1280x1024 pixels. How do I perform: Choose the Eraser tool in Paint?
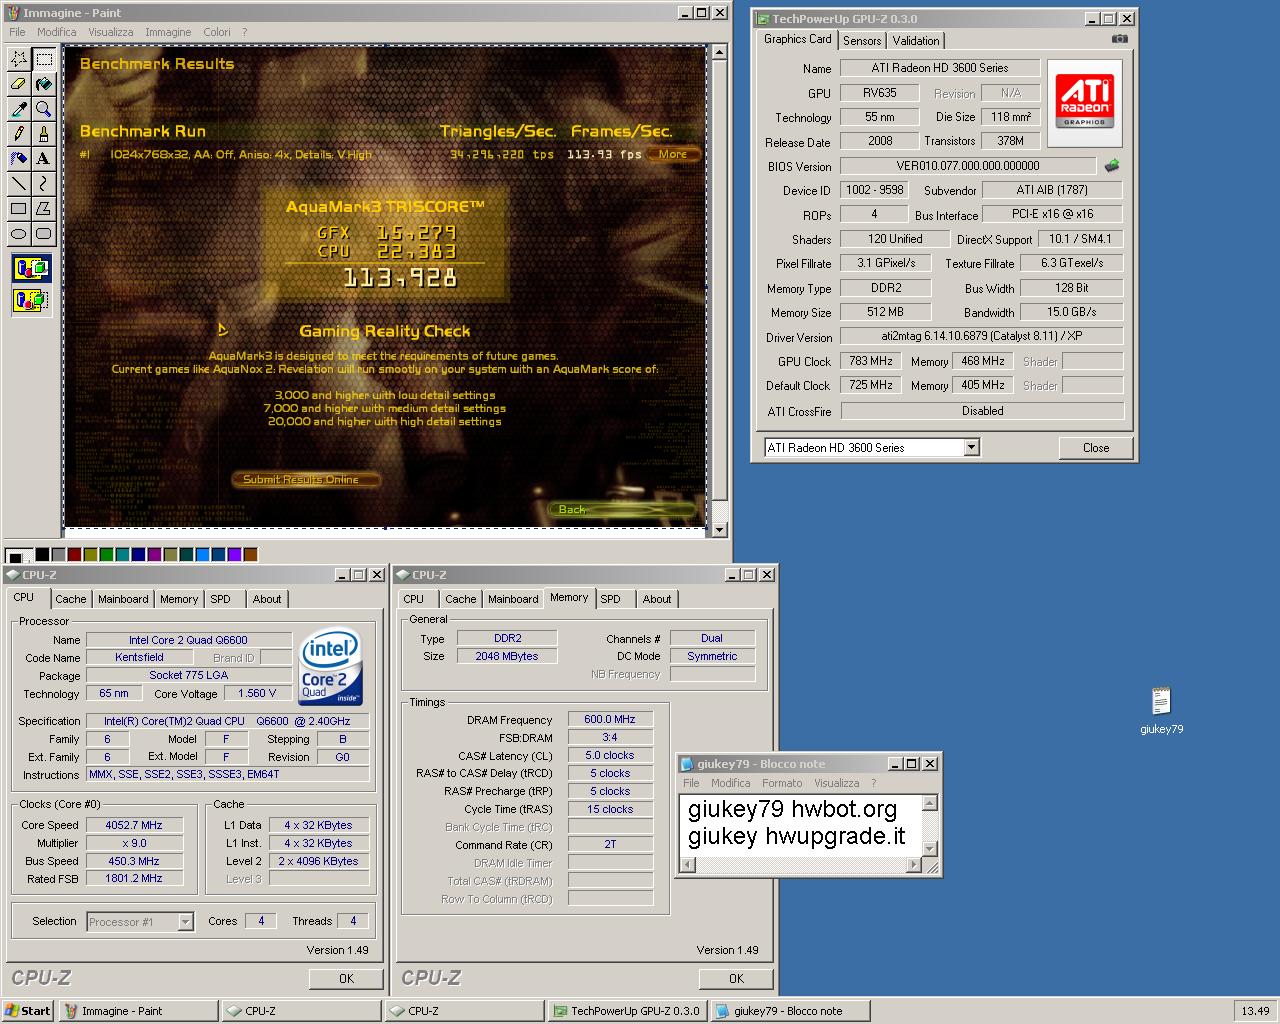[x=19, y=84]
